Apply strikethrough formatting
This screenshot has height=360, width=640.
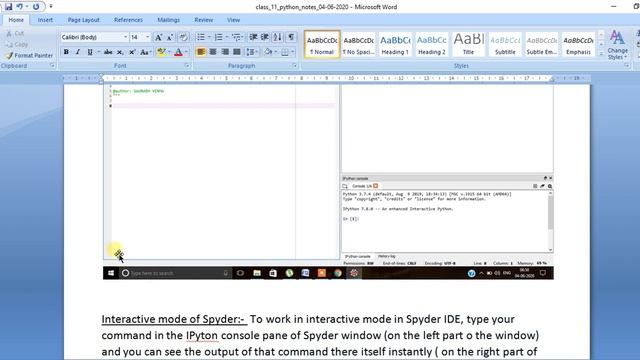108,52
